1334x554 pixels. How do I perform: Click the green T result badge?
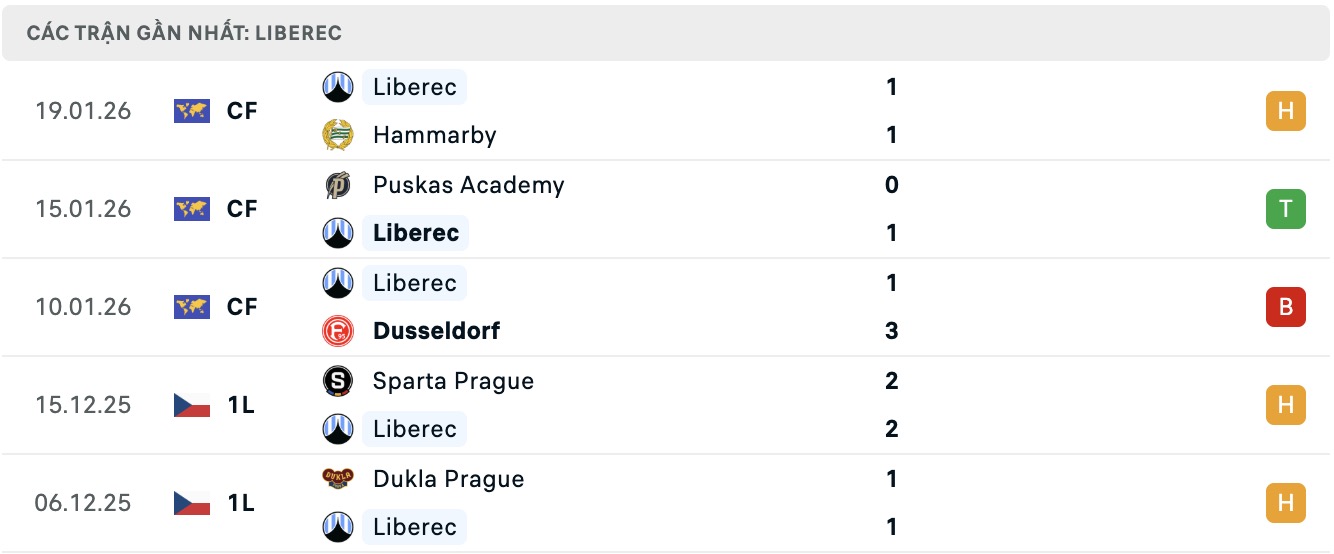1285,209
